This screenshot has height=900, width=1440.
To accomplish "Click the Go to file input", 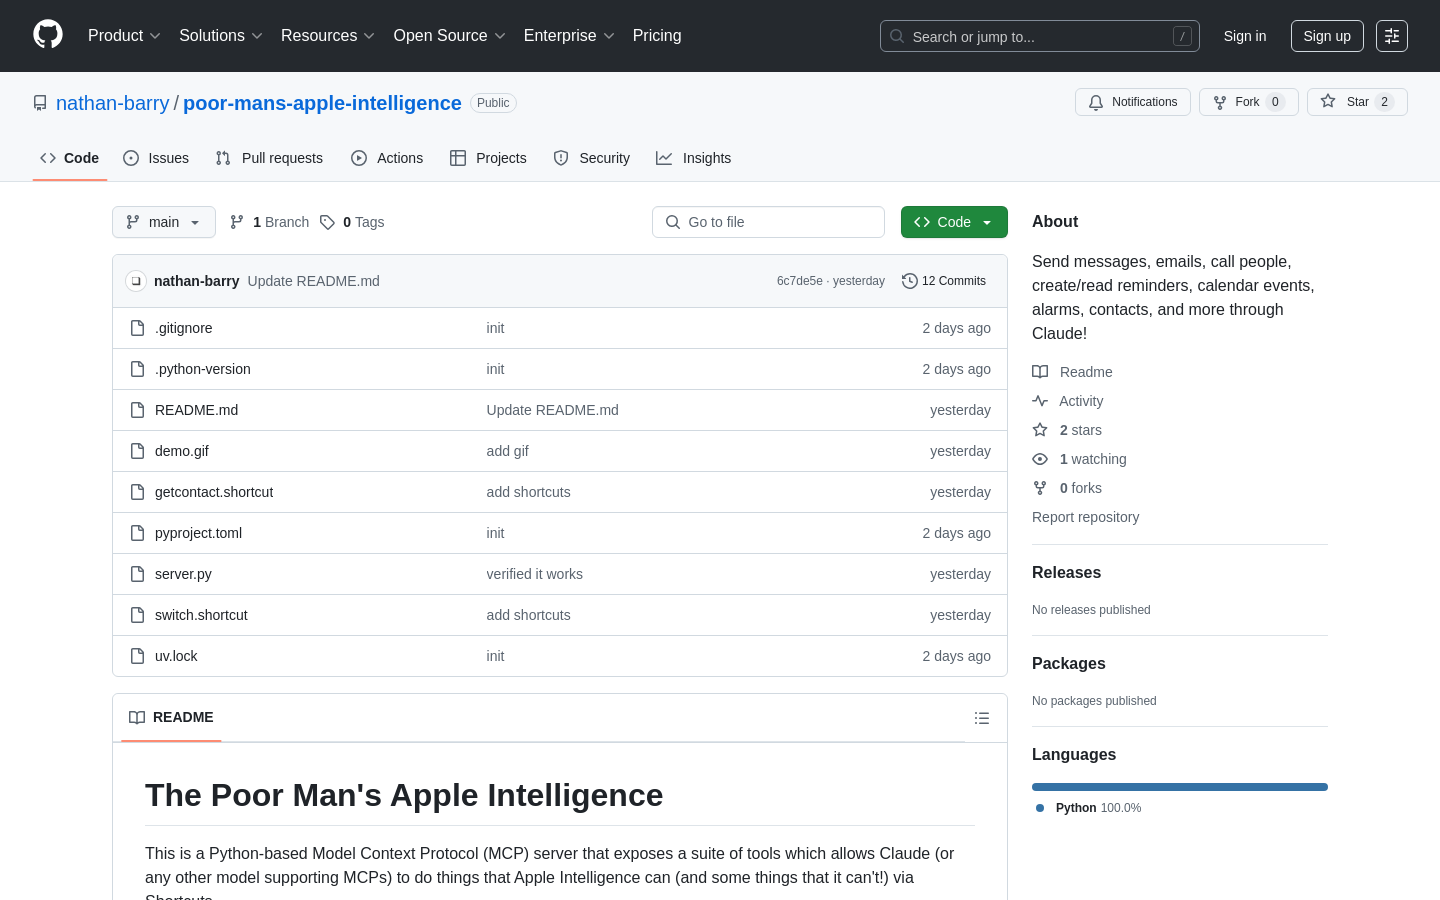I will (768, 222).
